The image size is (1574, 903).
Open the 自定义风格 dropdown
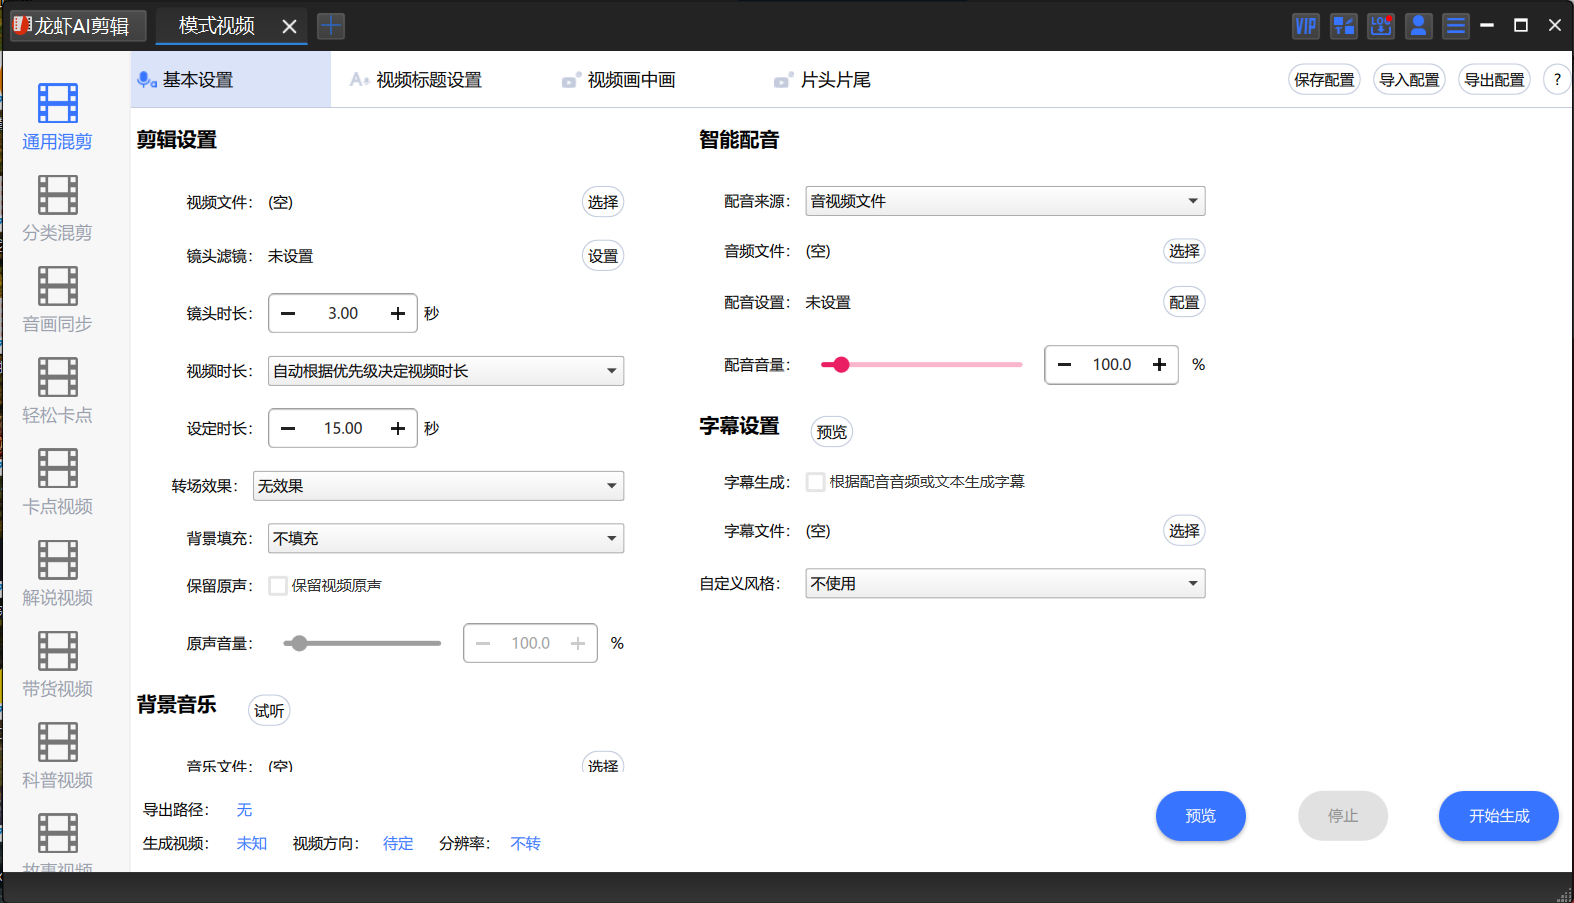[x=1005, y=584]
